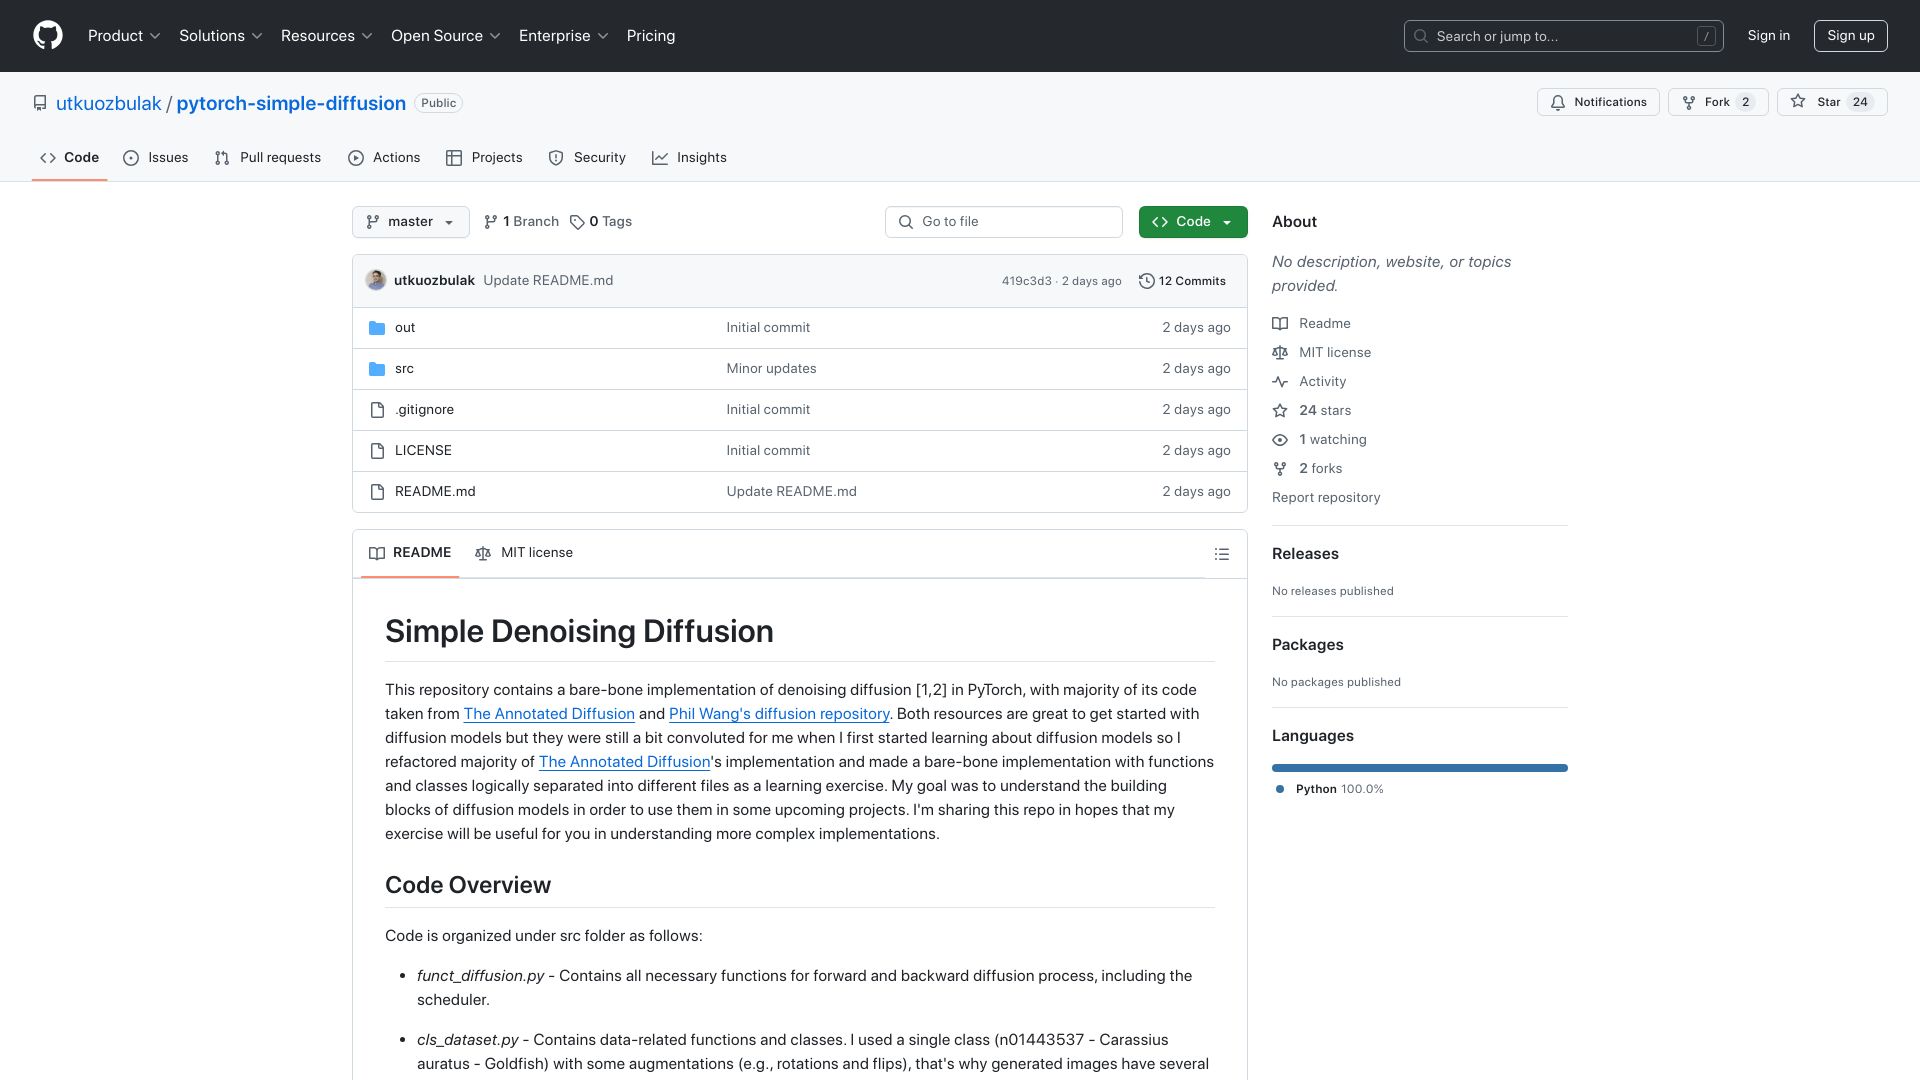
Task: Click the eye icon next to 1 watching
Action: point(1280,440)
